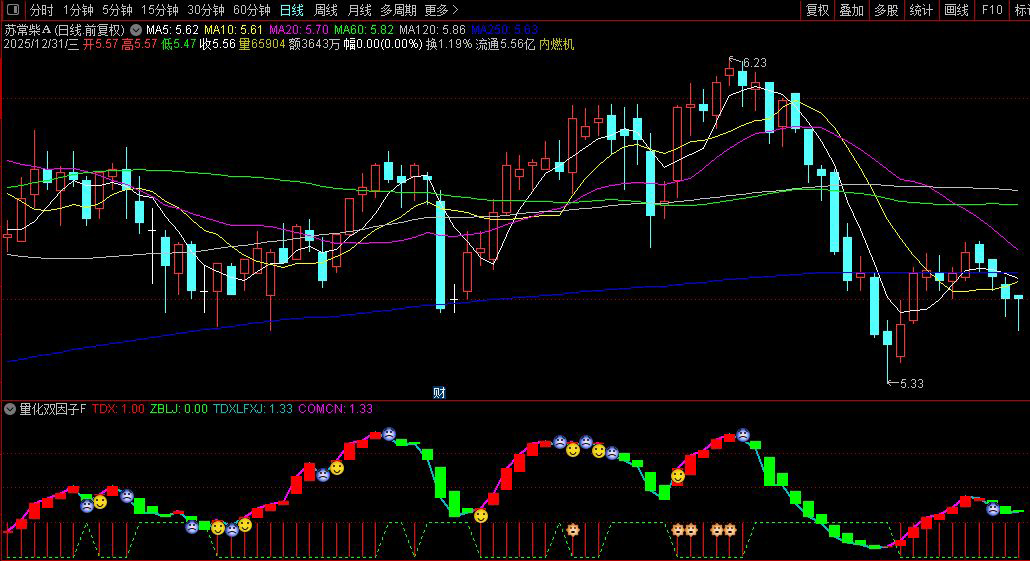
Task: Select the MA60: 5.82 indicator label
Action: pos(364,30)
